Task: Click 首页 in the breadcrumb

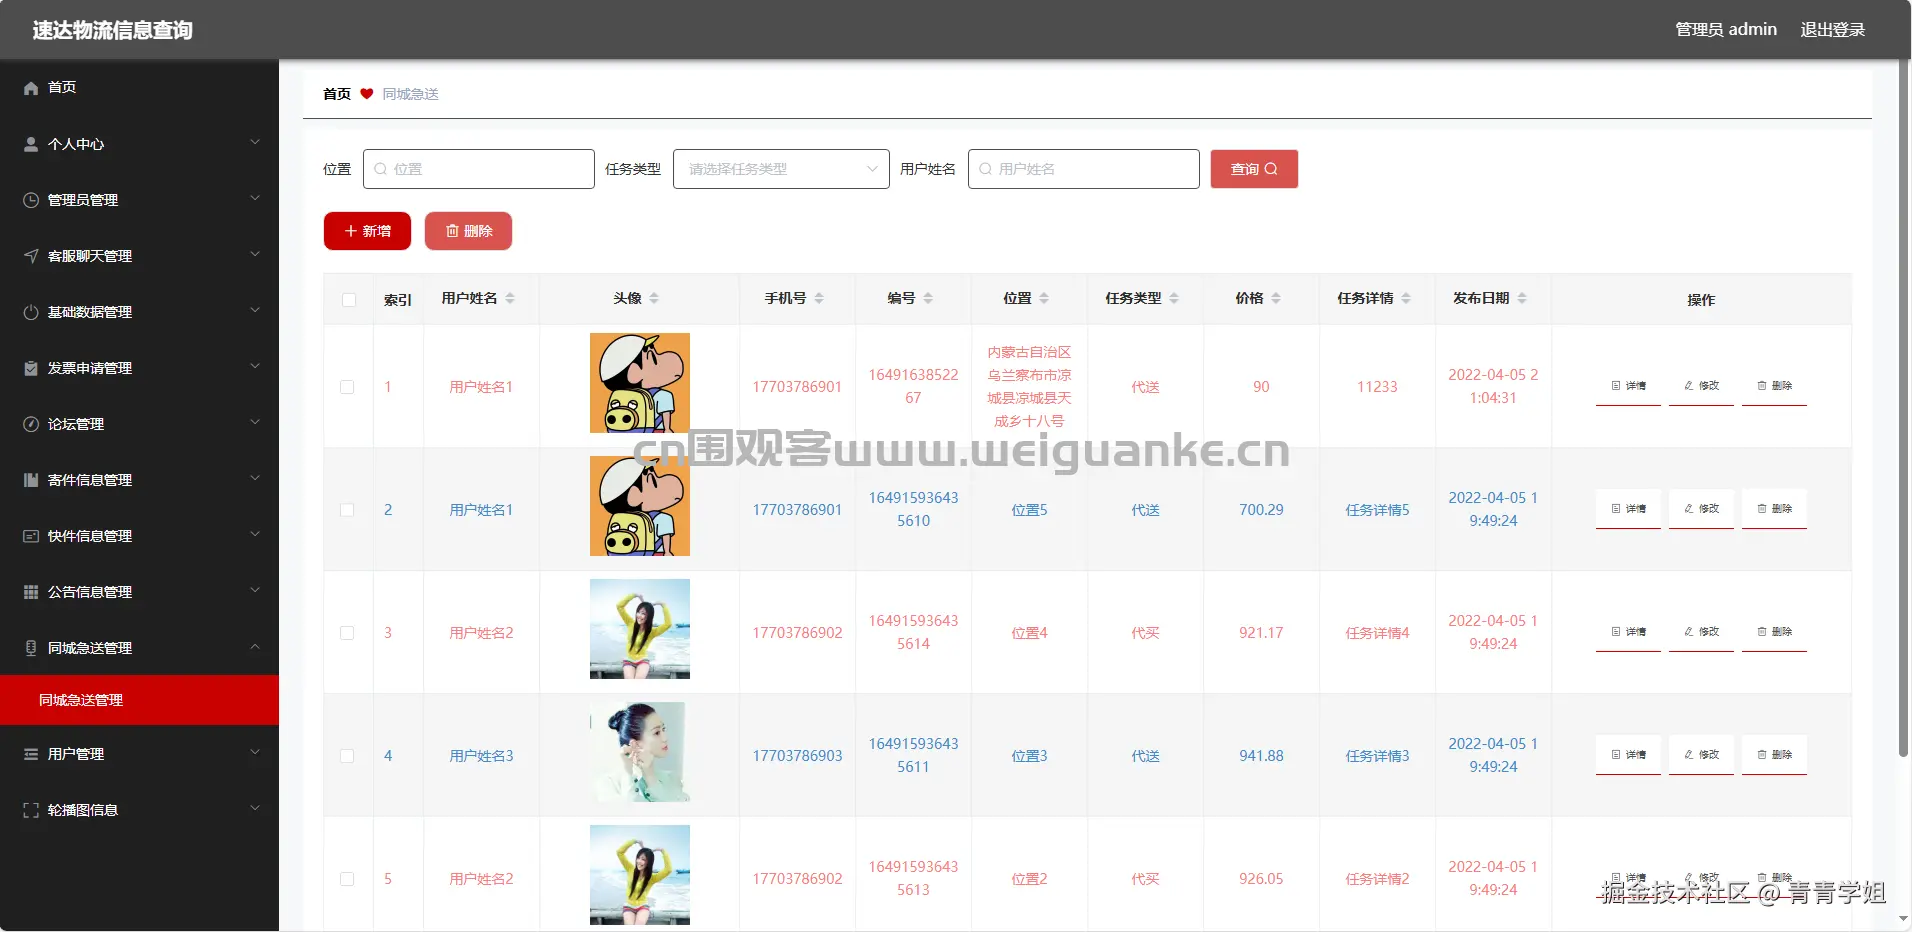Action: [336, 94]
